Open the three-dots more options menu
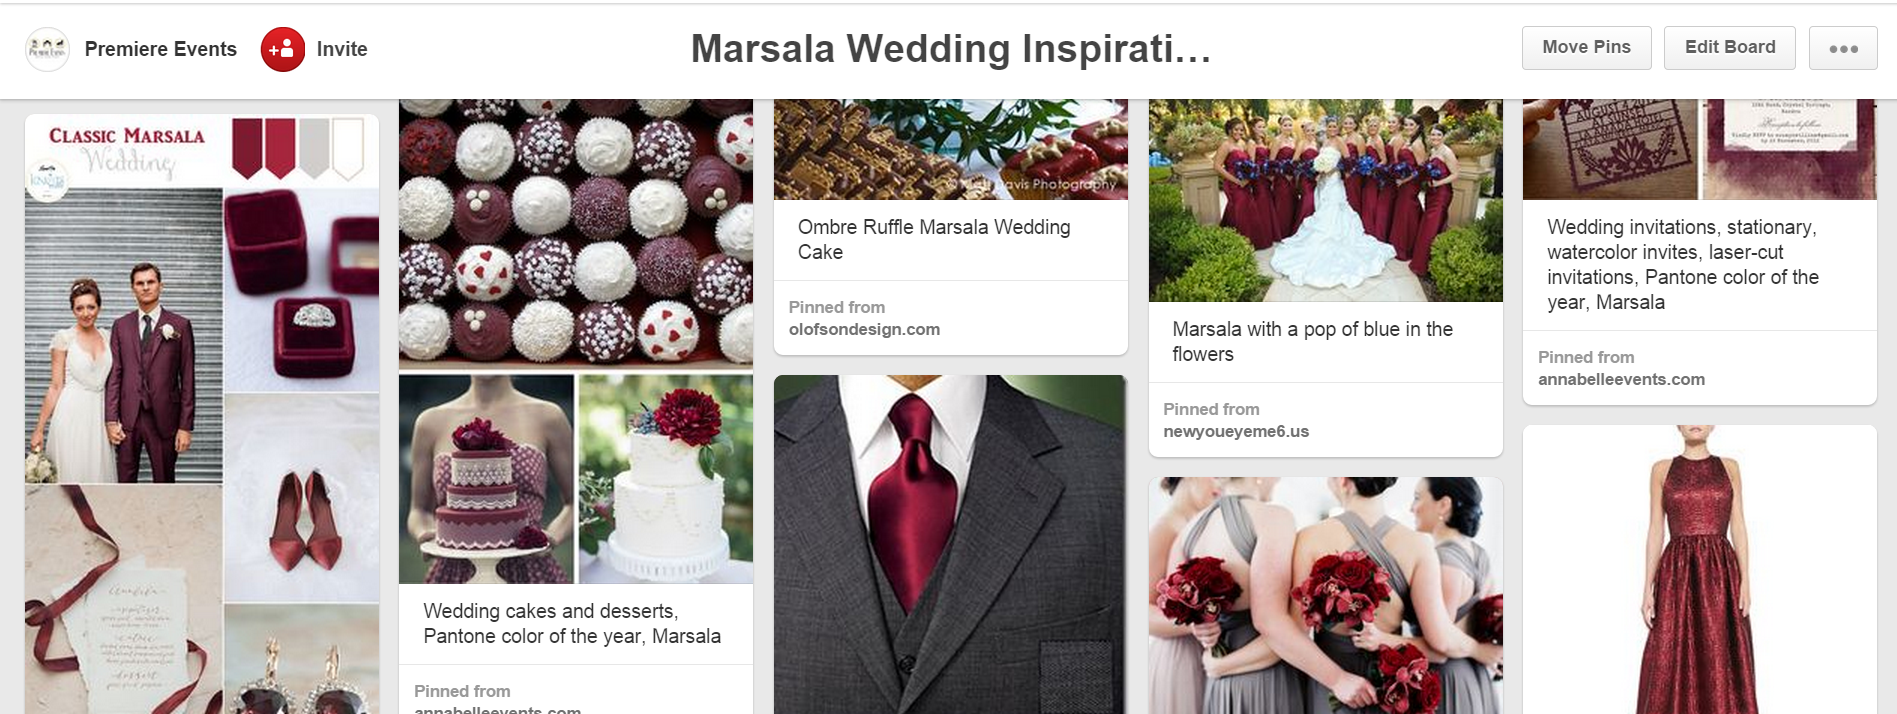 tap(1843, 48)
